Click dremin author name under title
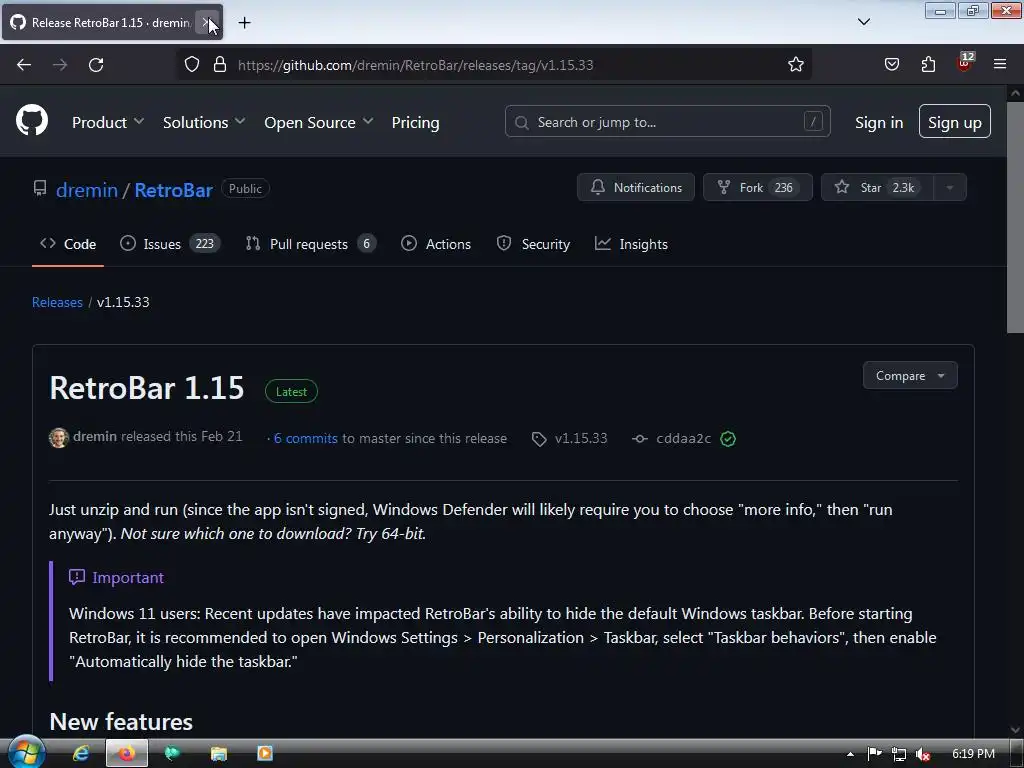1024x768 pixels. click(x=95, y=436)
